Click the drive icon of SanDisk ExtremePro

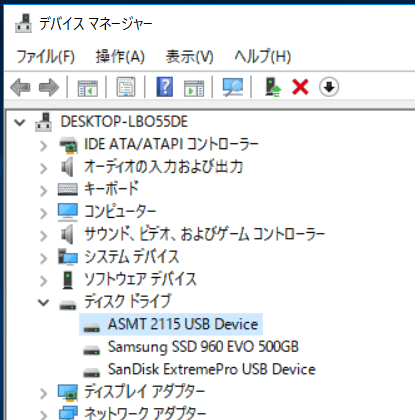[91, 372]
